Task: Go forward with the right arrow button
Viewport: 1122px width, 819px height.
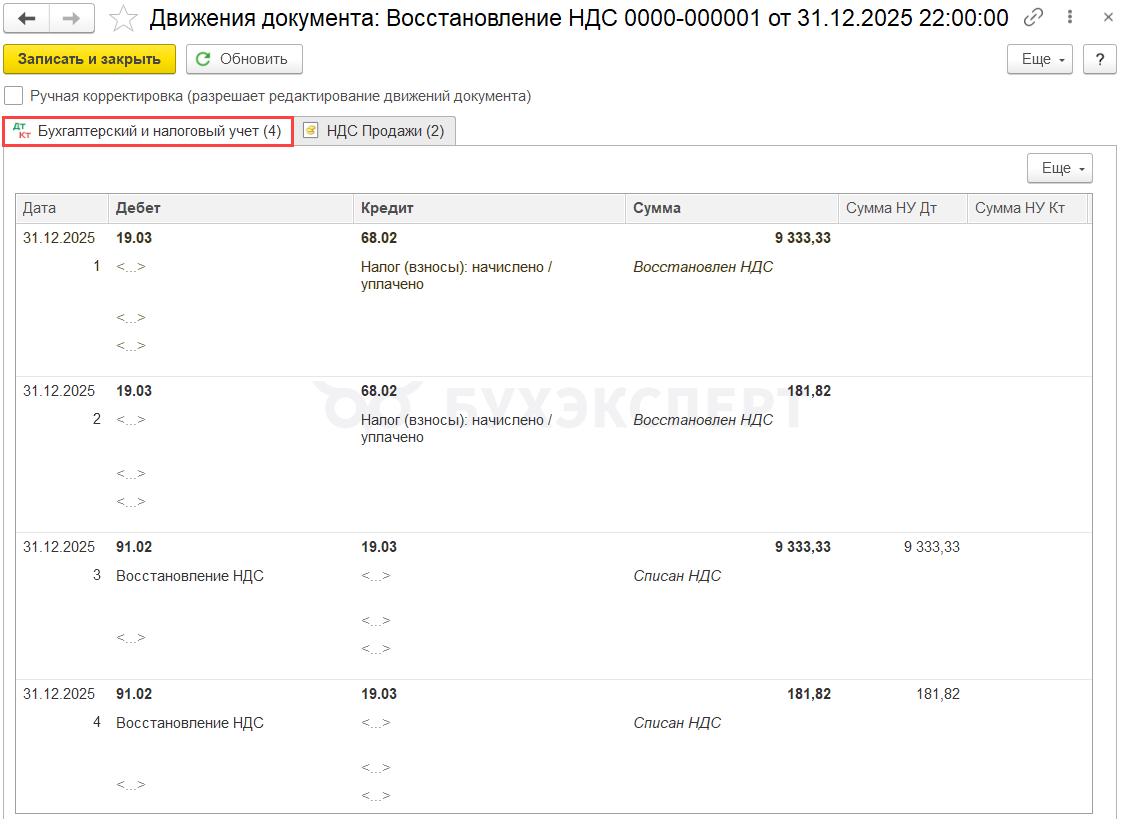Action: (x=72, y=19)
